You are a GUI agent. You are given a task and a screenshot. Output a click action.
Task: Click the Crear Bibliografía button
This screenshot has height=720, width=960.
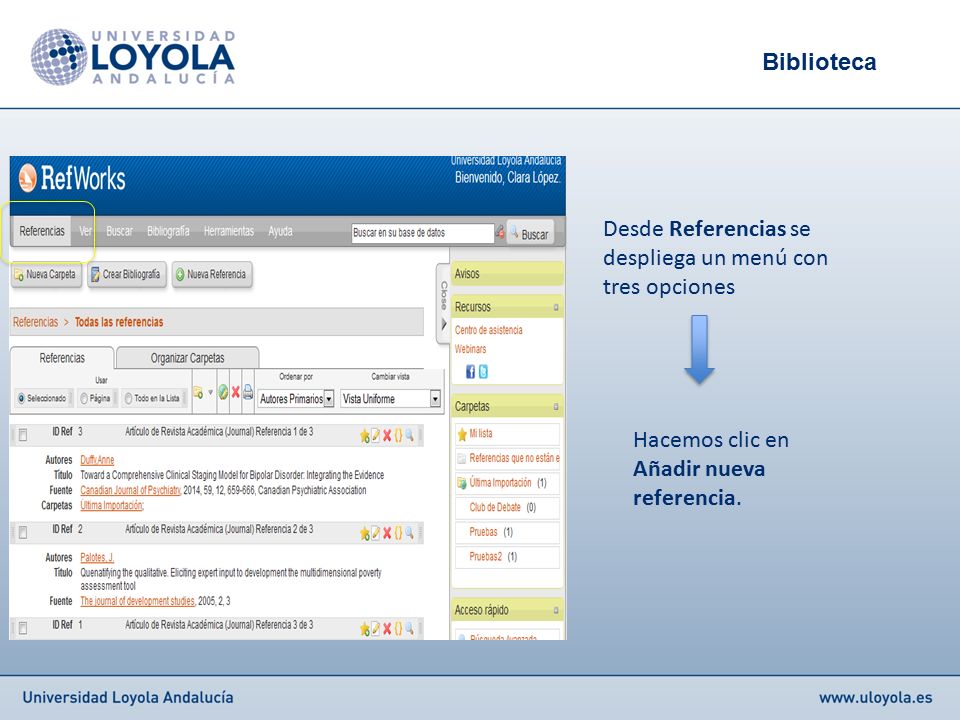pyautogui.click(x=126, y=275)
